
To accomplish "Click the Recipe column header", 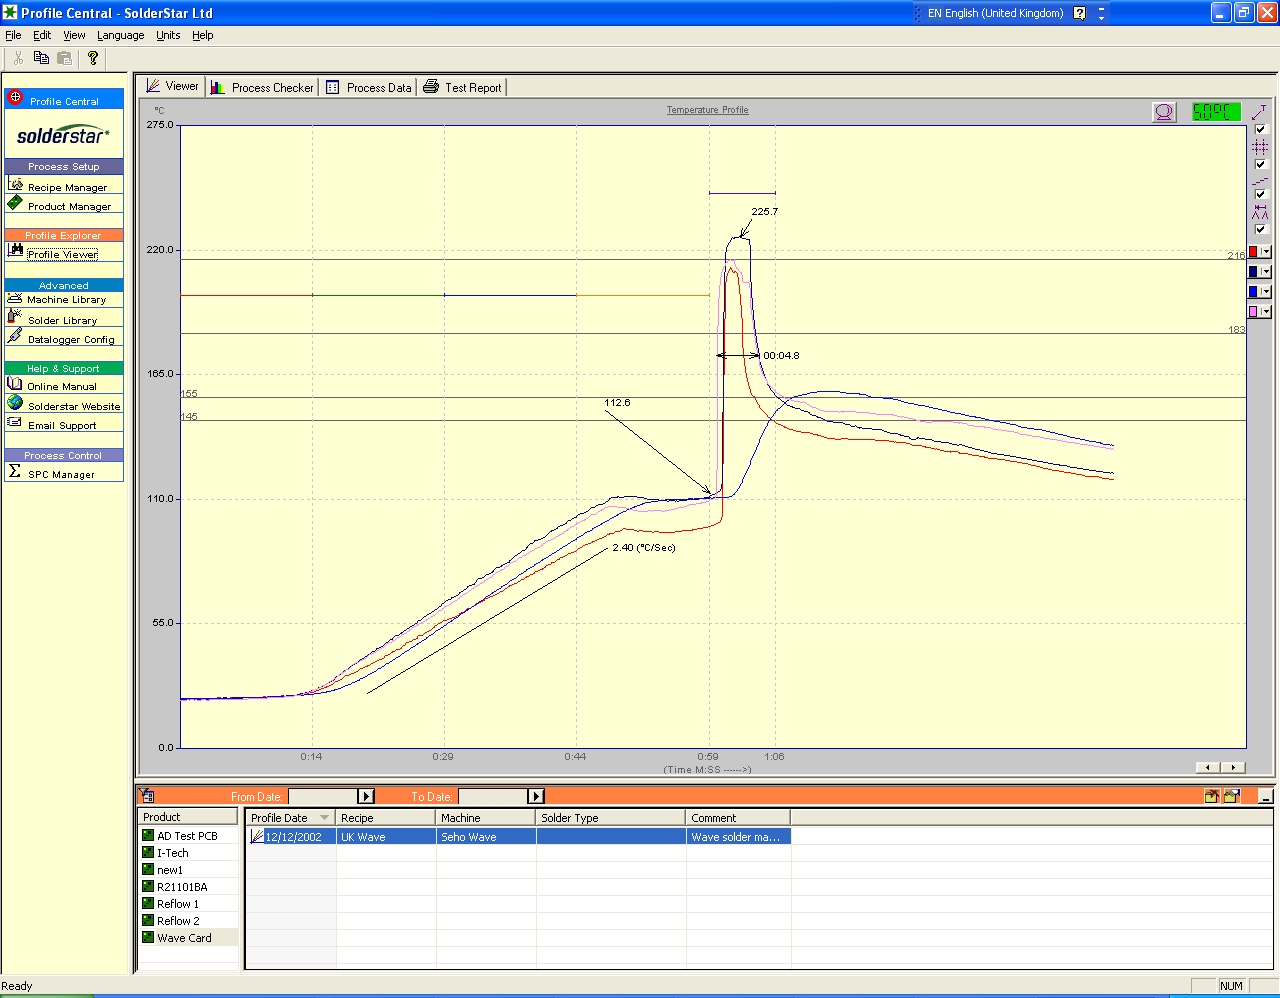I will 386,818.
